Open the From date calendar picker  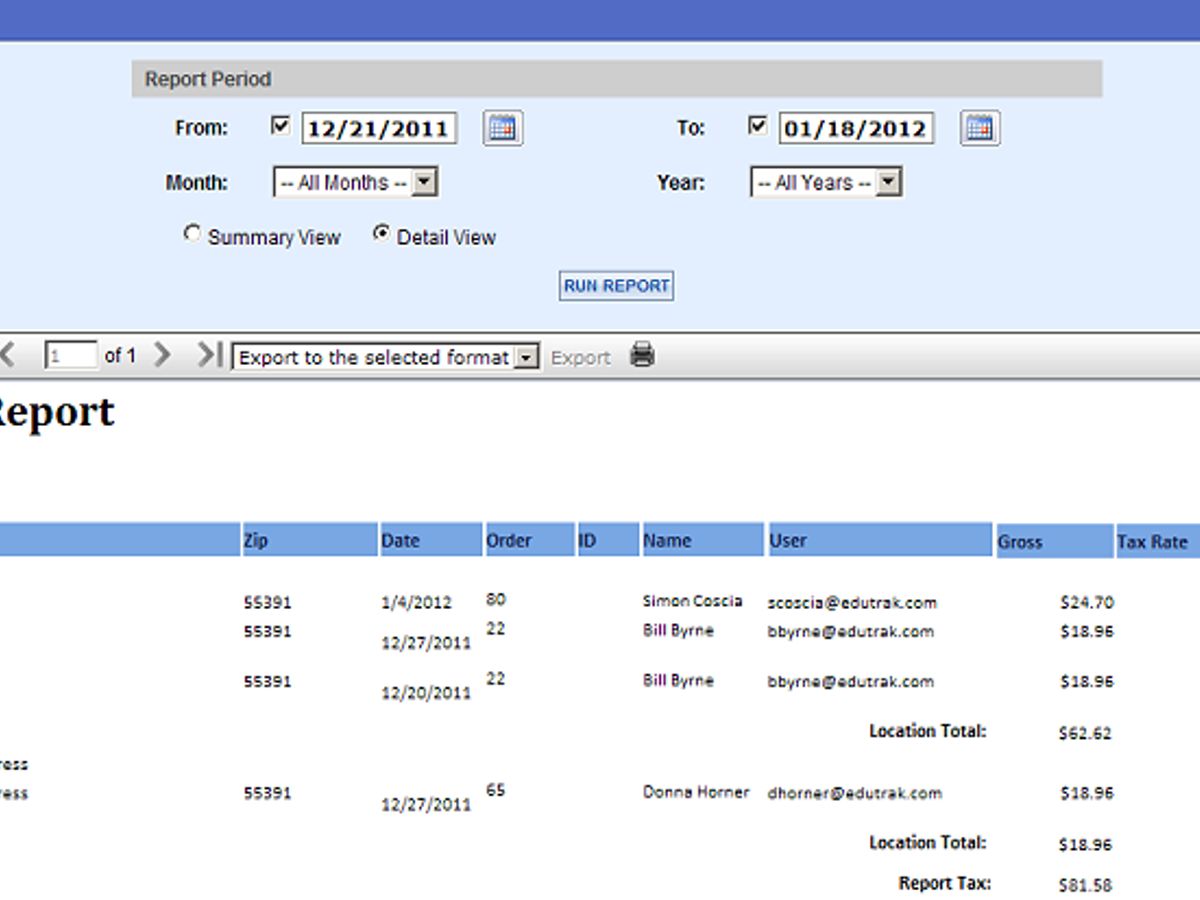tap(502, 127)
